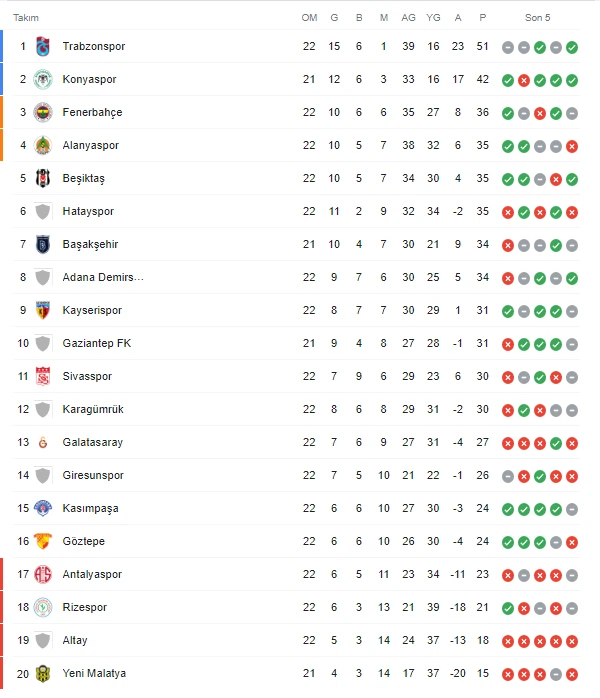Select the Adana Demirspor team name
This screenshot has height=698, width=600.
point(103,278)
